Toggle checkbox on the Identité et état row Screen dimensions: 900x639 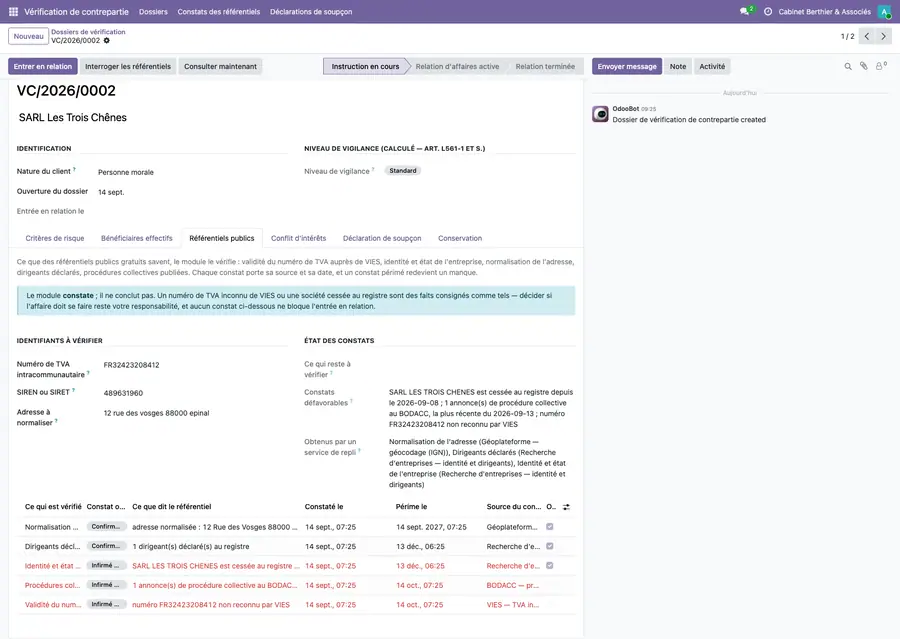point(549,566)
